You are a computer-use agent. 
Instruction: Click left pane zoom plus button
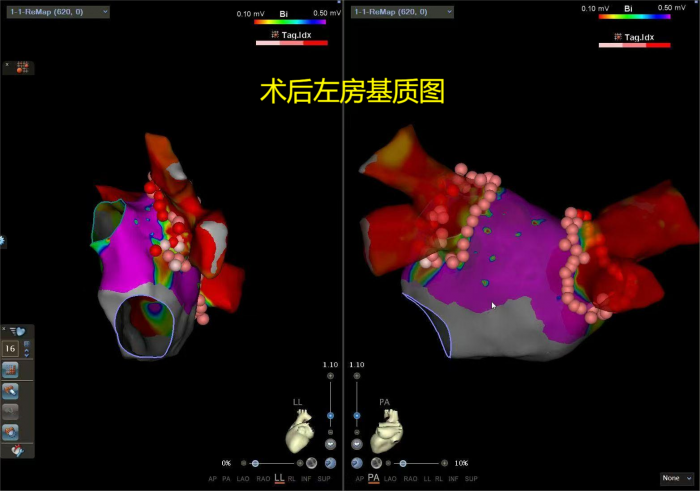pyautogui.click(x=330, y=375)
